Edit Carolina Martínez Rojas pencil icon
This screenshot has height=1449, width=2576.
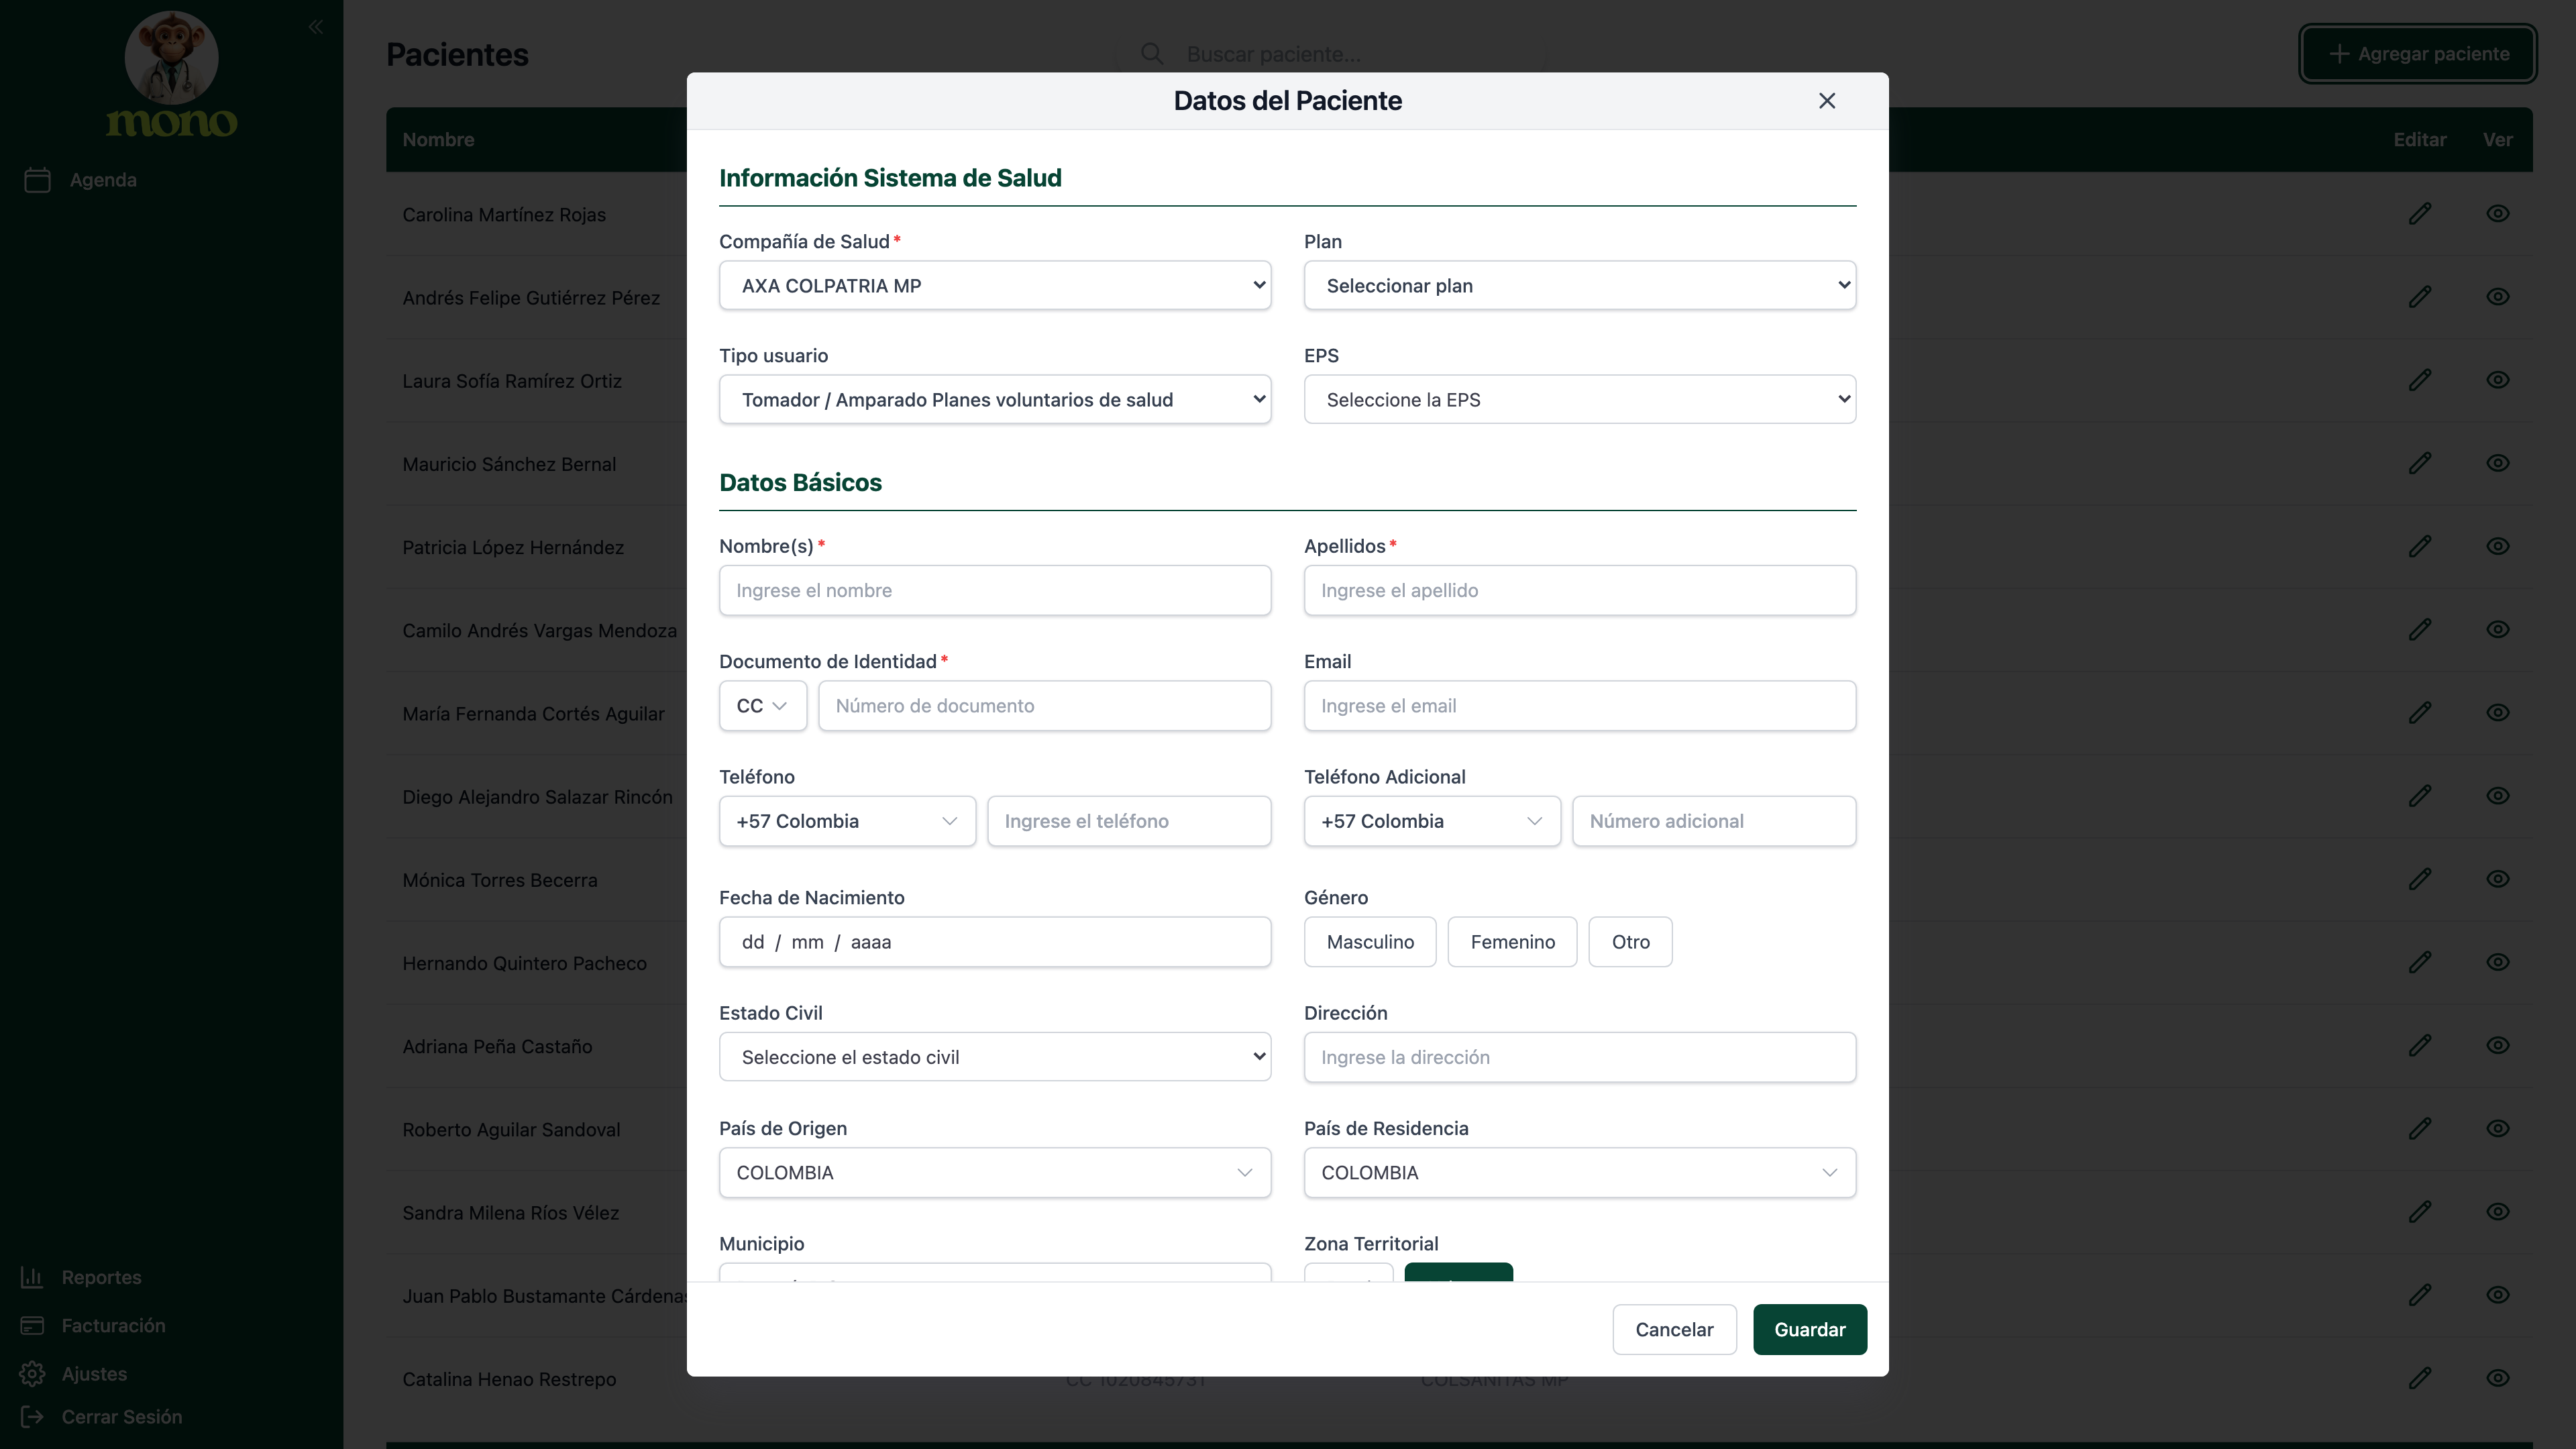[2419, 214]
